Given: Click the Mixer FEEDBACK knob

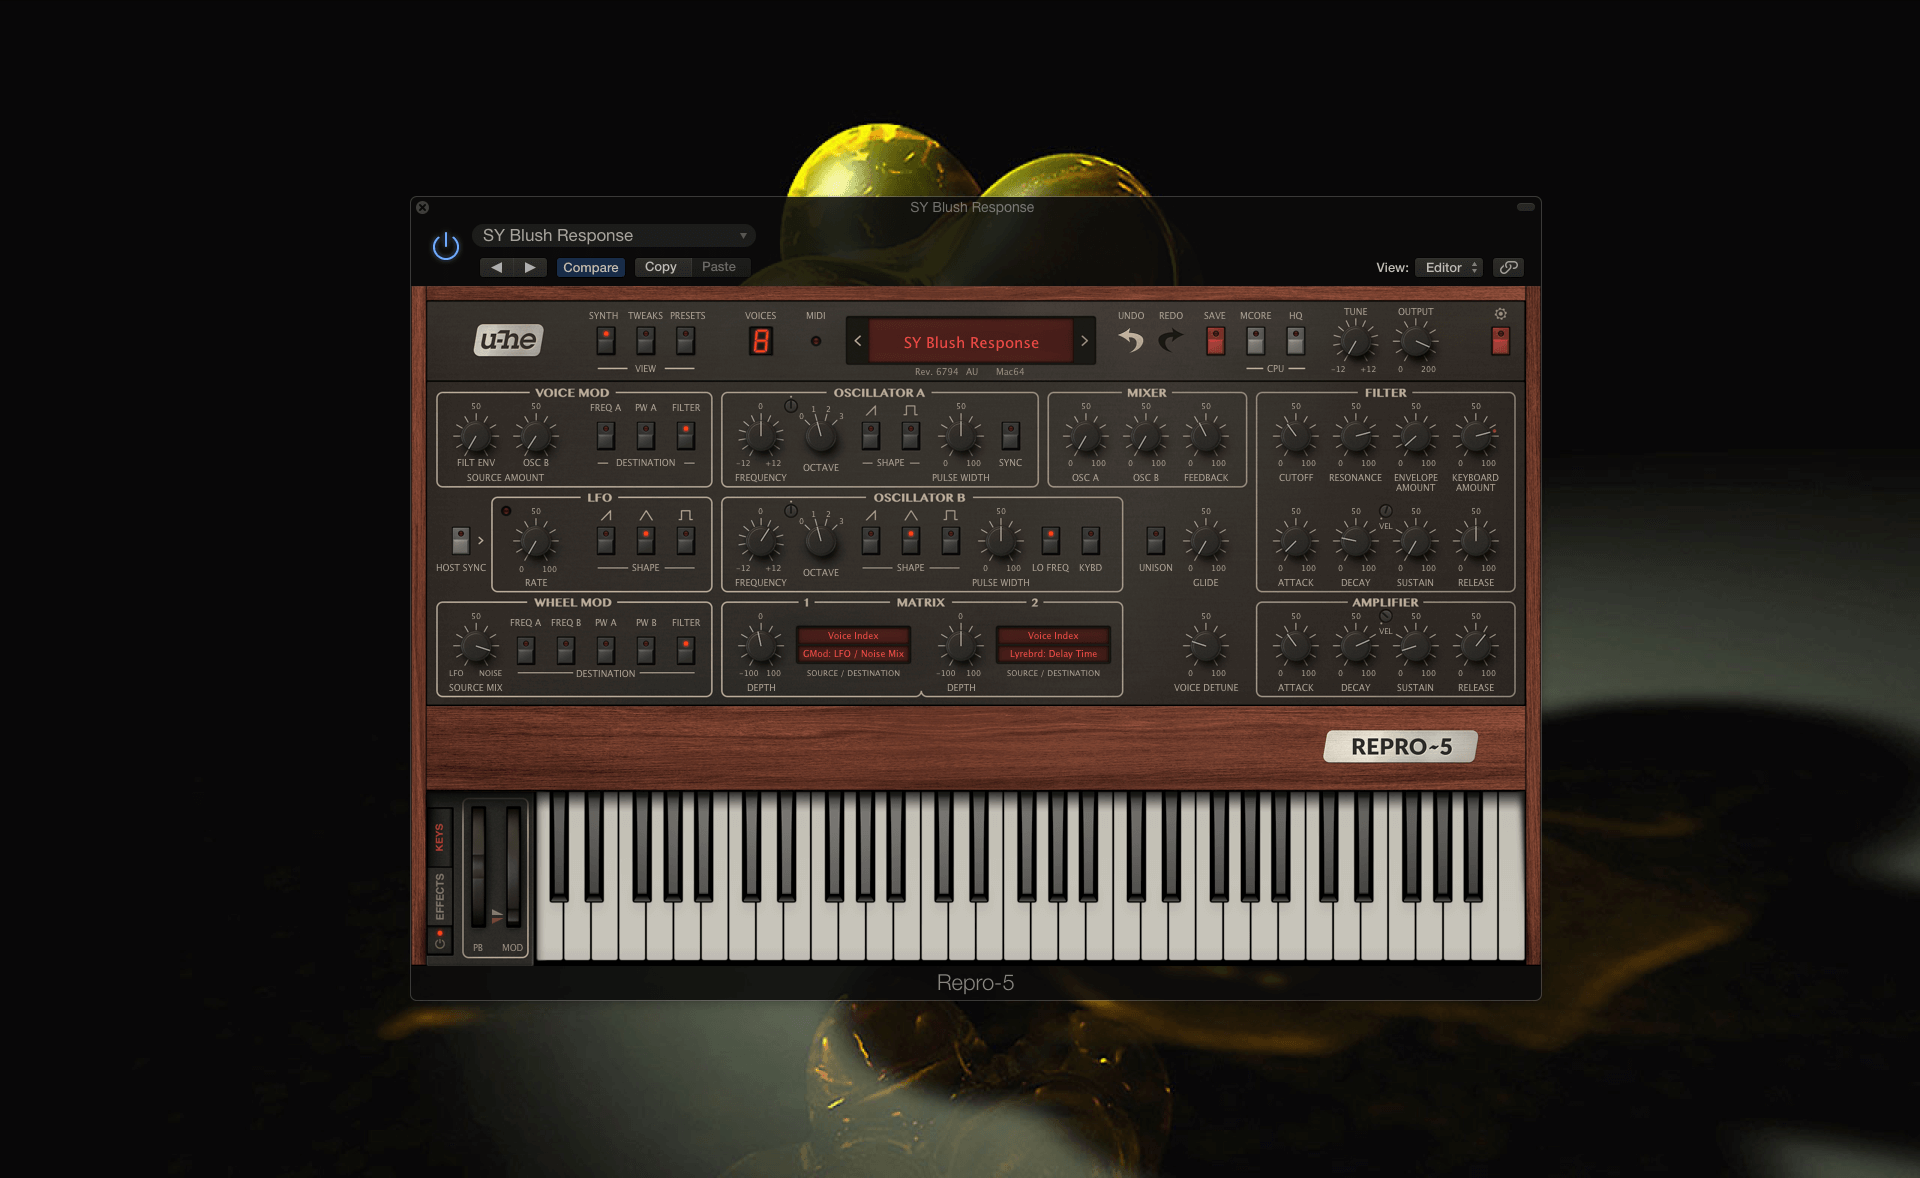Looking at the screenshot, I should pos(1205,436).
